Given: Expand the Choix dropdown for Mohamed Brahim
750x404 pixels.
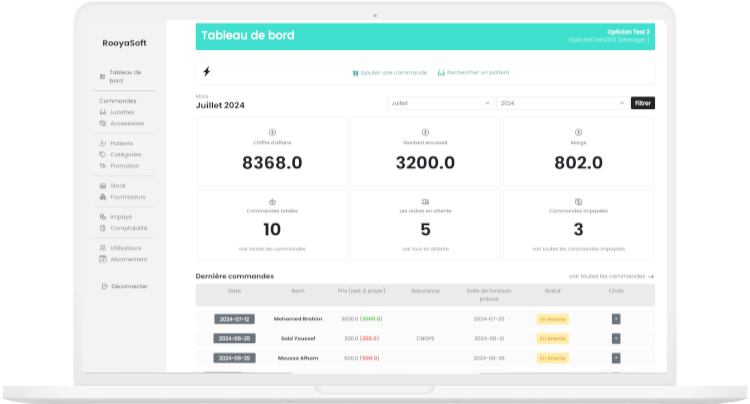Looking at the screenshot, I should pyautogui.click(x=616, y=319).
